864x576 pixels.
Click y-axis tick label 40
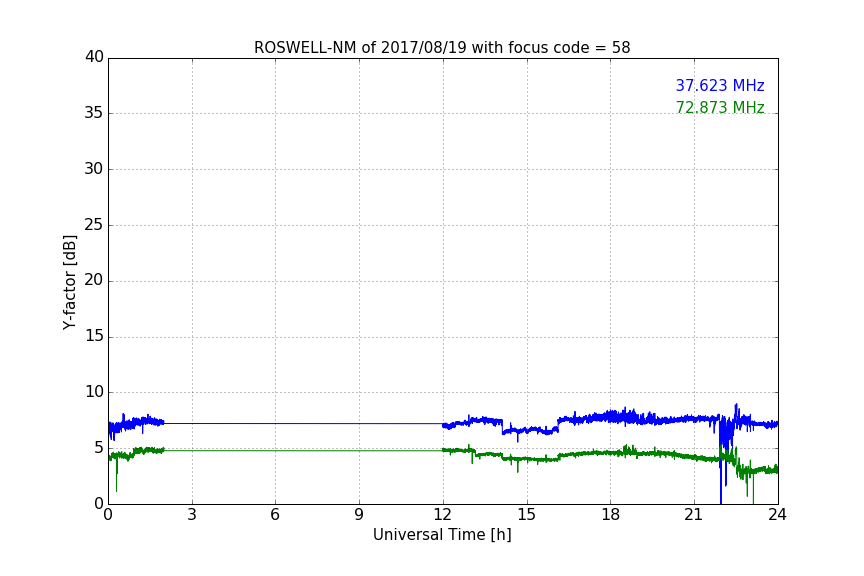[94, 57]
